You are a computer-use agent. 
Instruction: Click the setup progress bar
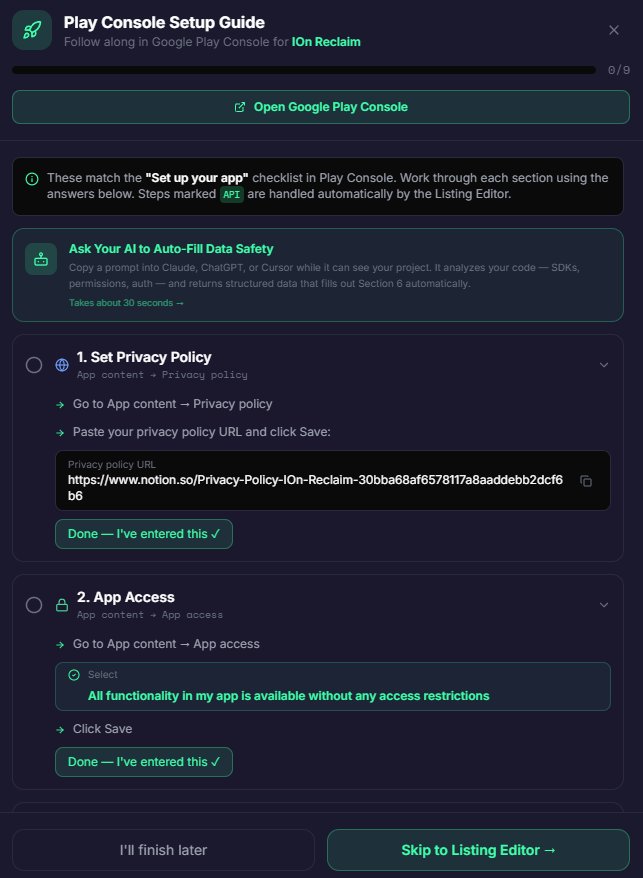(x=305, y=70)
